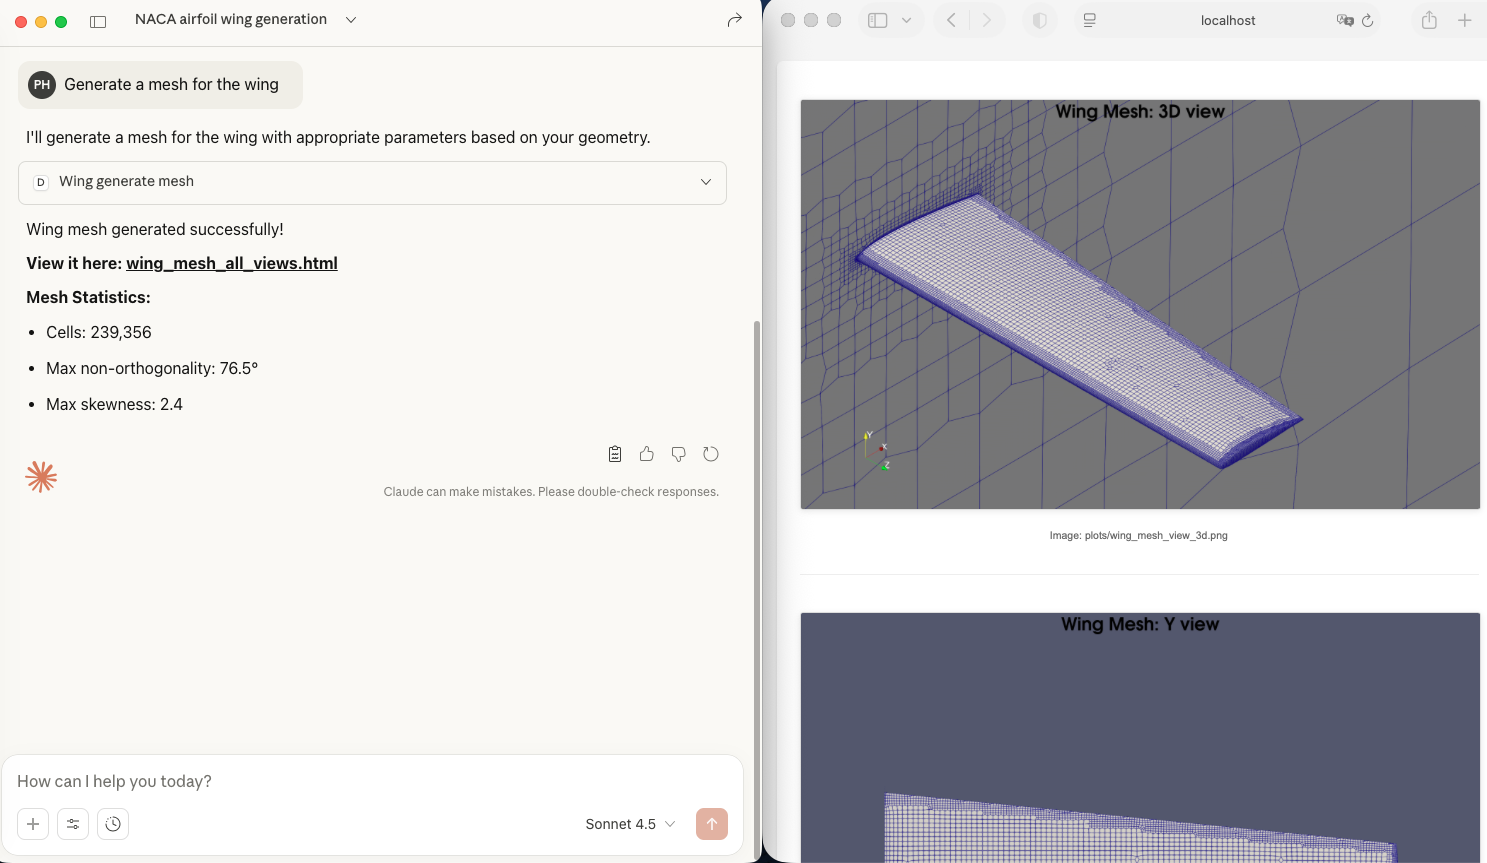1487x863 pixels.
Task: Retry the response with regenerate icon
Action: 711,454
